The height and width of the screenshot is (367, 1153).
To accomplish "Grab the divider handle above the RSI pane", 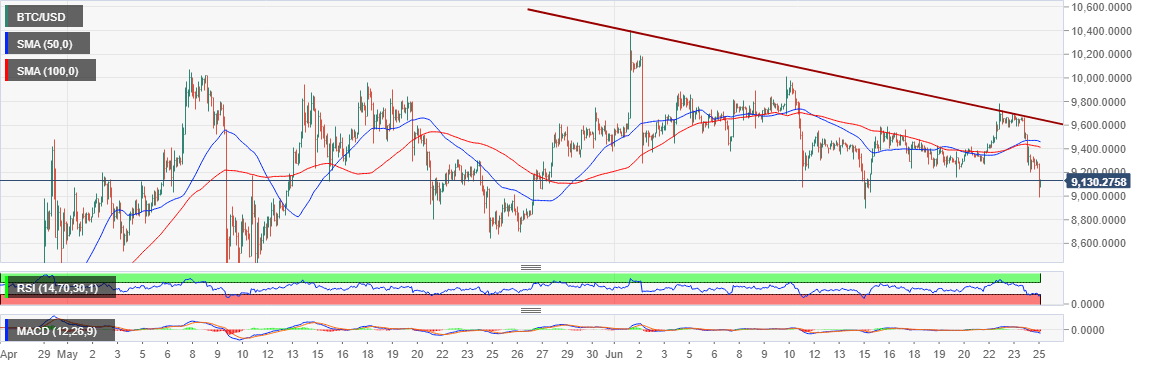I will (x=532, y=267).
